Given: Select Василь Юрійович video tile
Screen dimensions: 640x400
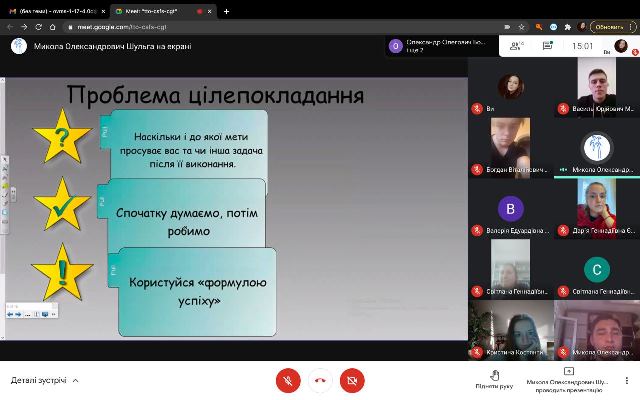Looking at the screenshot, I should tap(597, 87).
